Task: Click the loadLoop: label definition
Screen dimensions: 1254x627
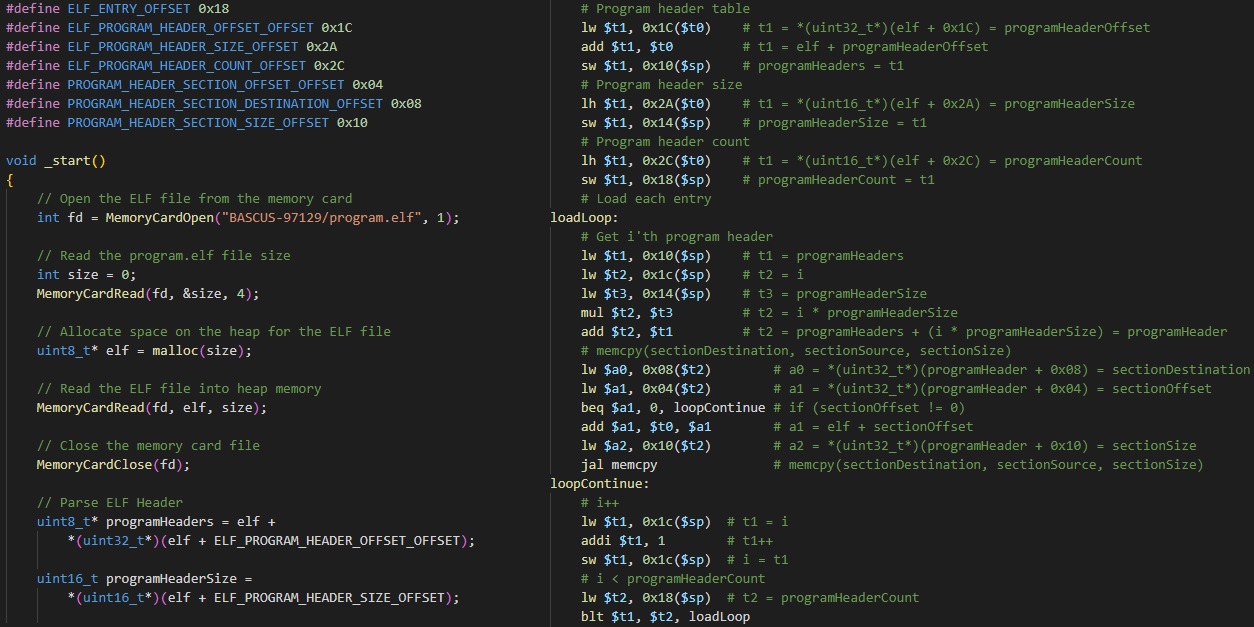Action: [584, 217]
